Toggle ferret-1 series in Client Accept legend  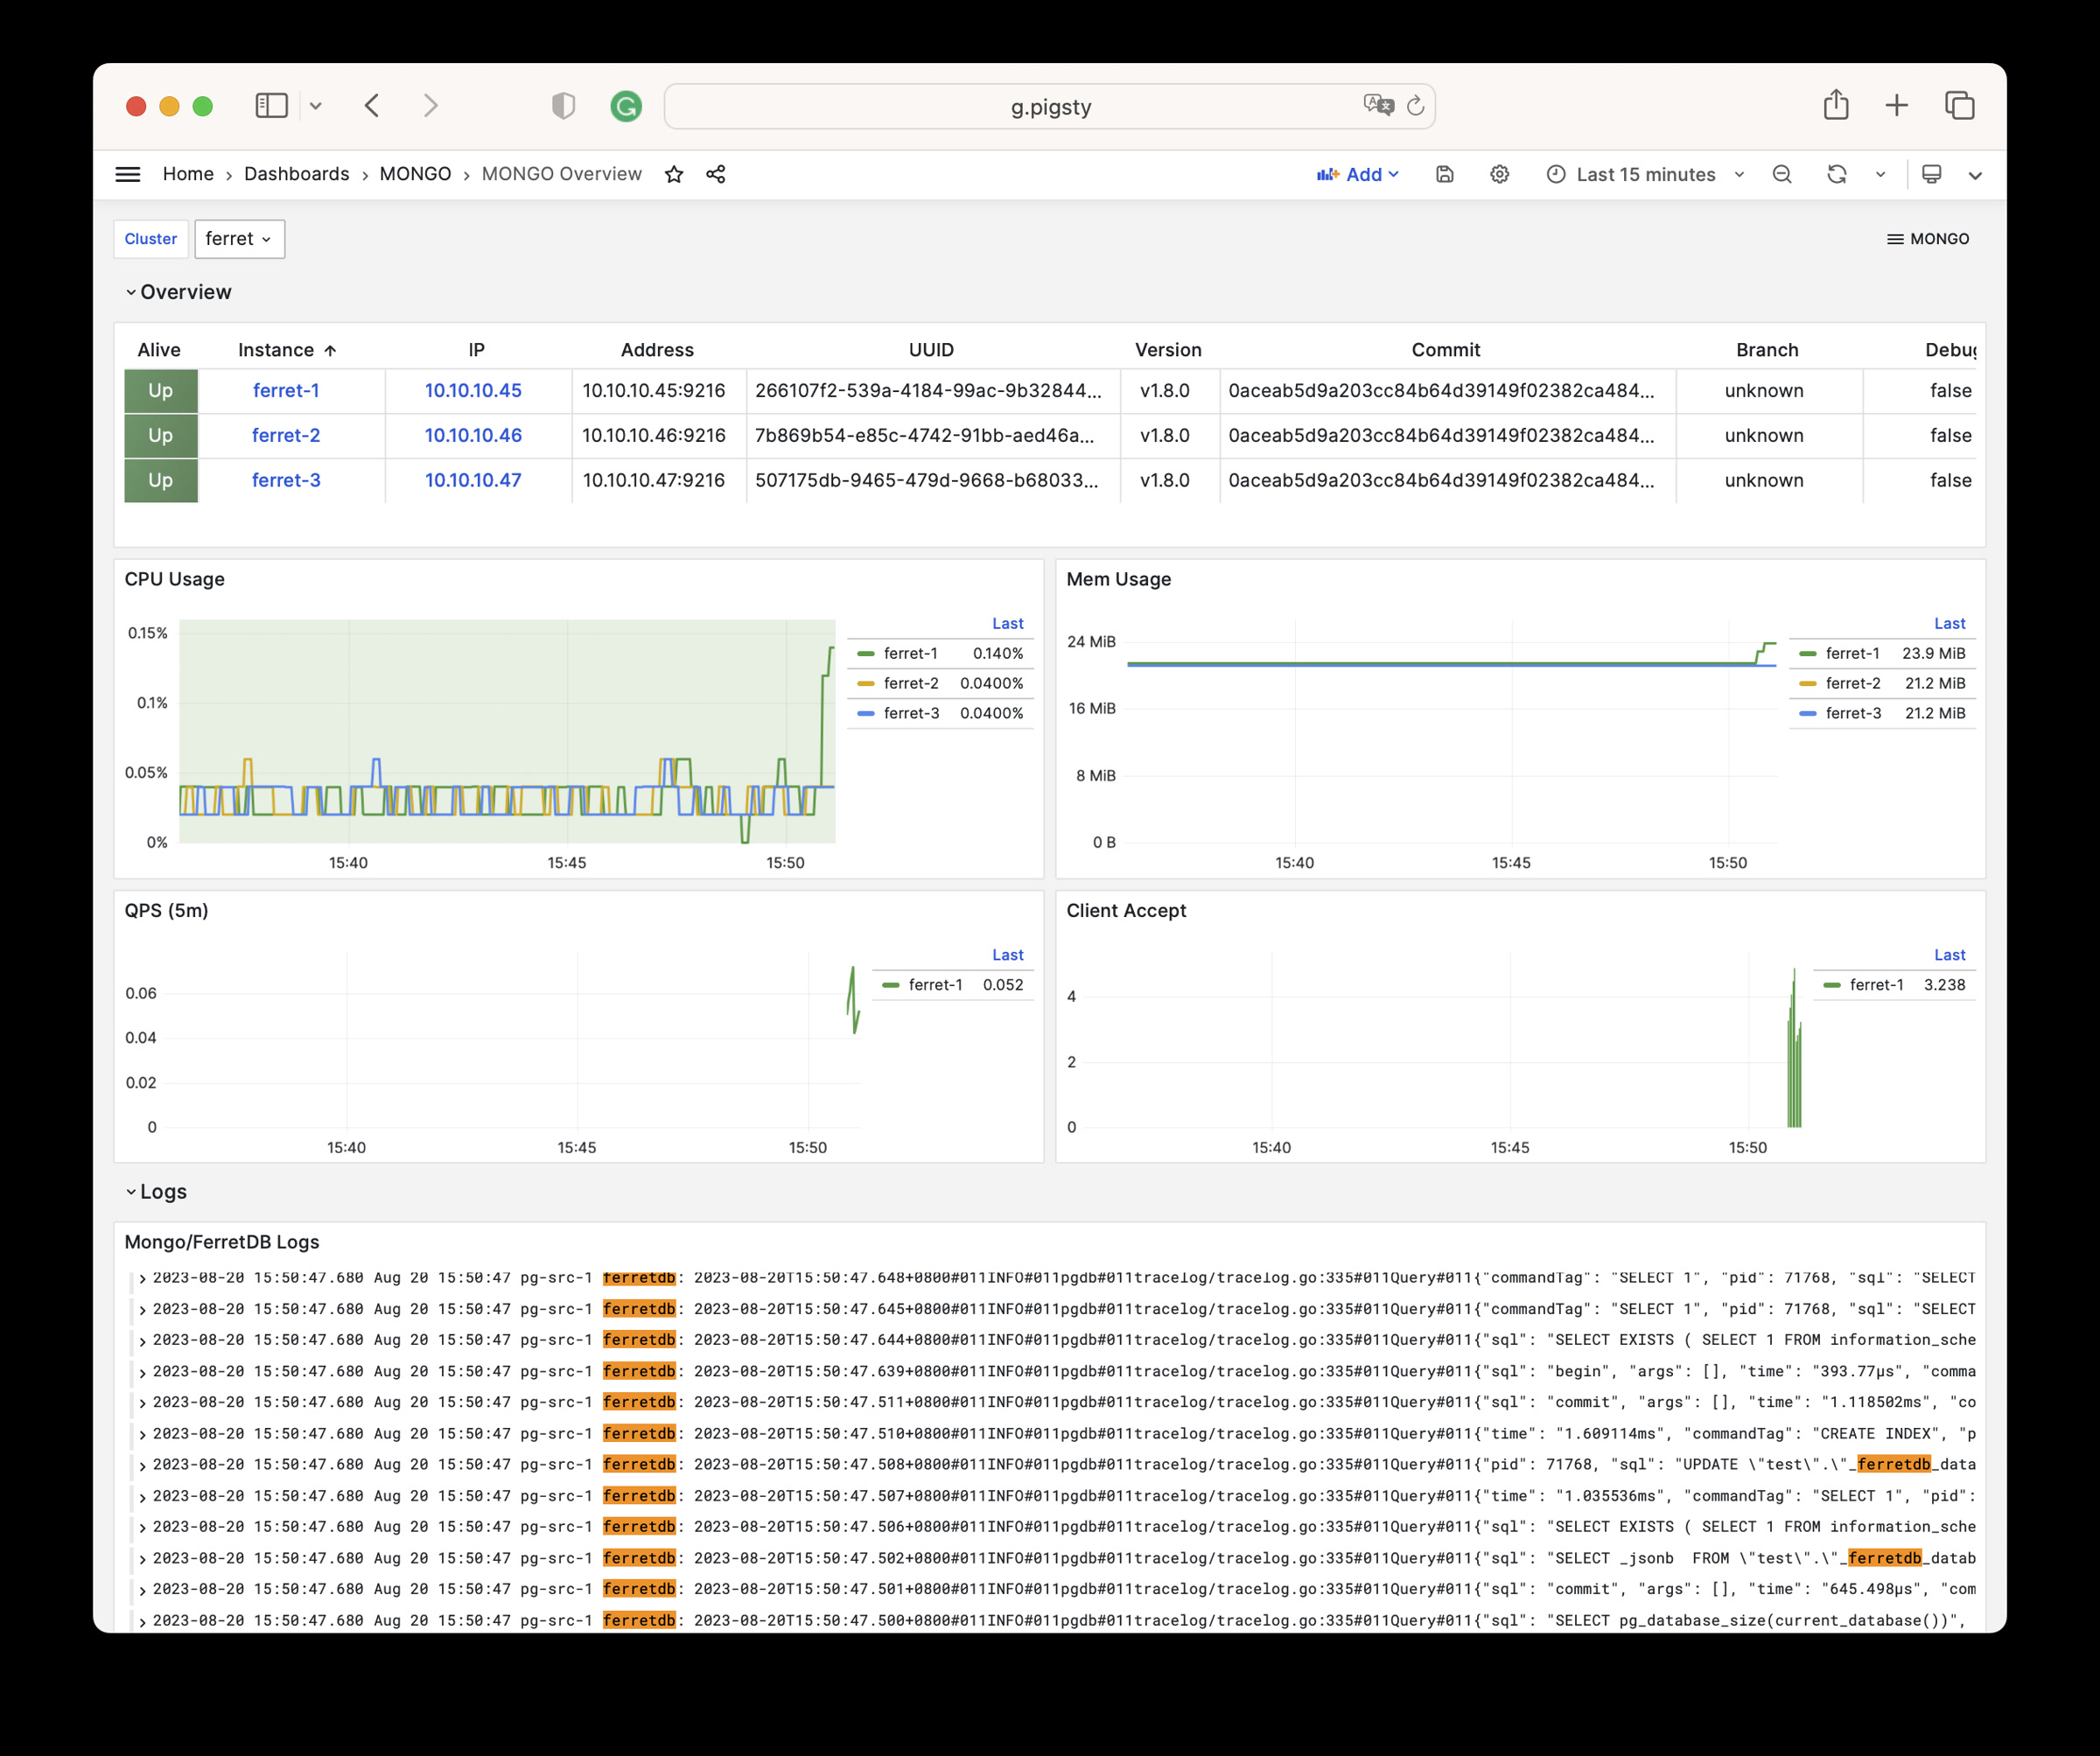pyautogui.click(x=1876, y=985)
